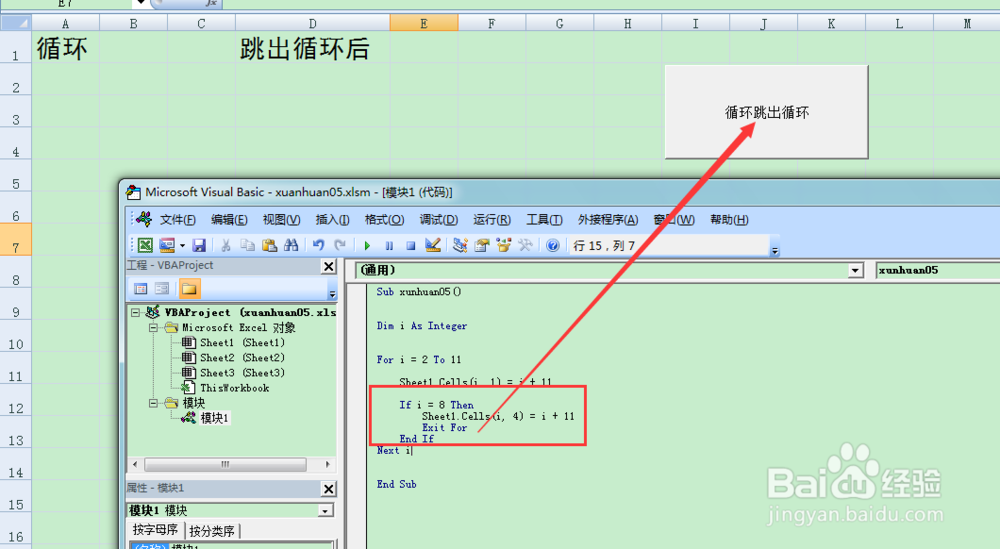Open the 外接程序(A) menu

pos(608,220)
